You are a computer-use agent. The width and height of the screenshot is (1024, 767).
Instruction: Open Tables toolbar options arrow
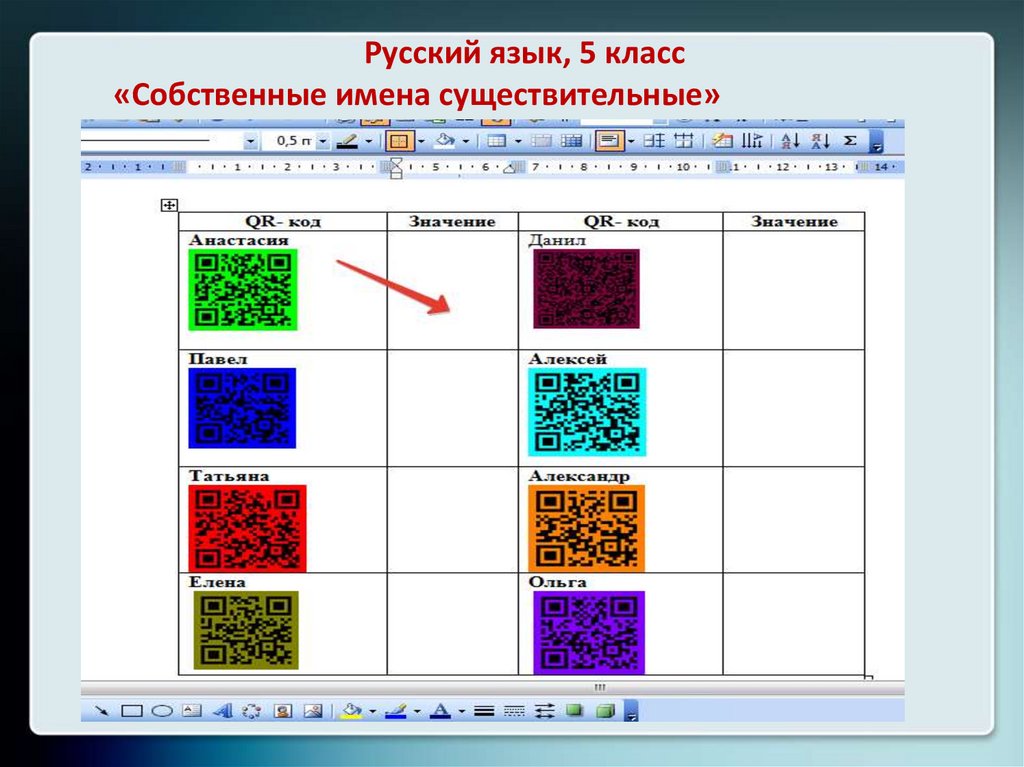pos(878,142)
